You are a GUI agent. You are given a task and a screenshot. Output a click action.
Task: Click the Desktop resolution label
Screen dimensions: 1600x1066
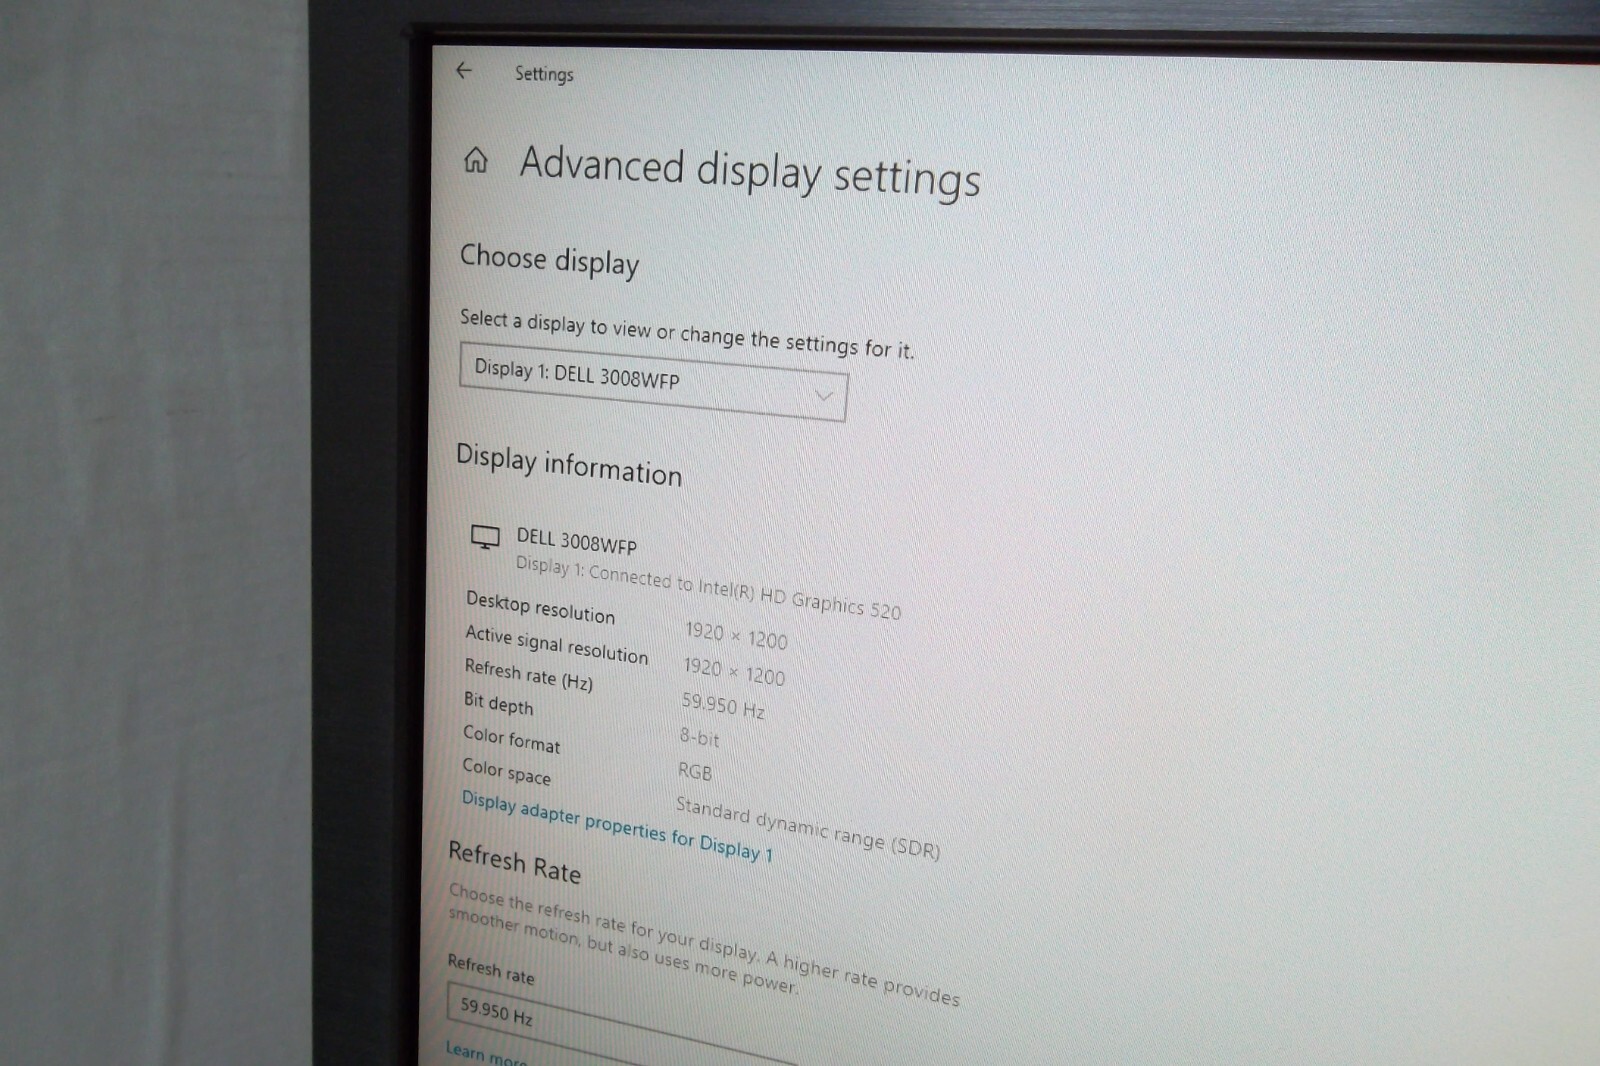point(540,607)
